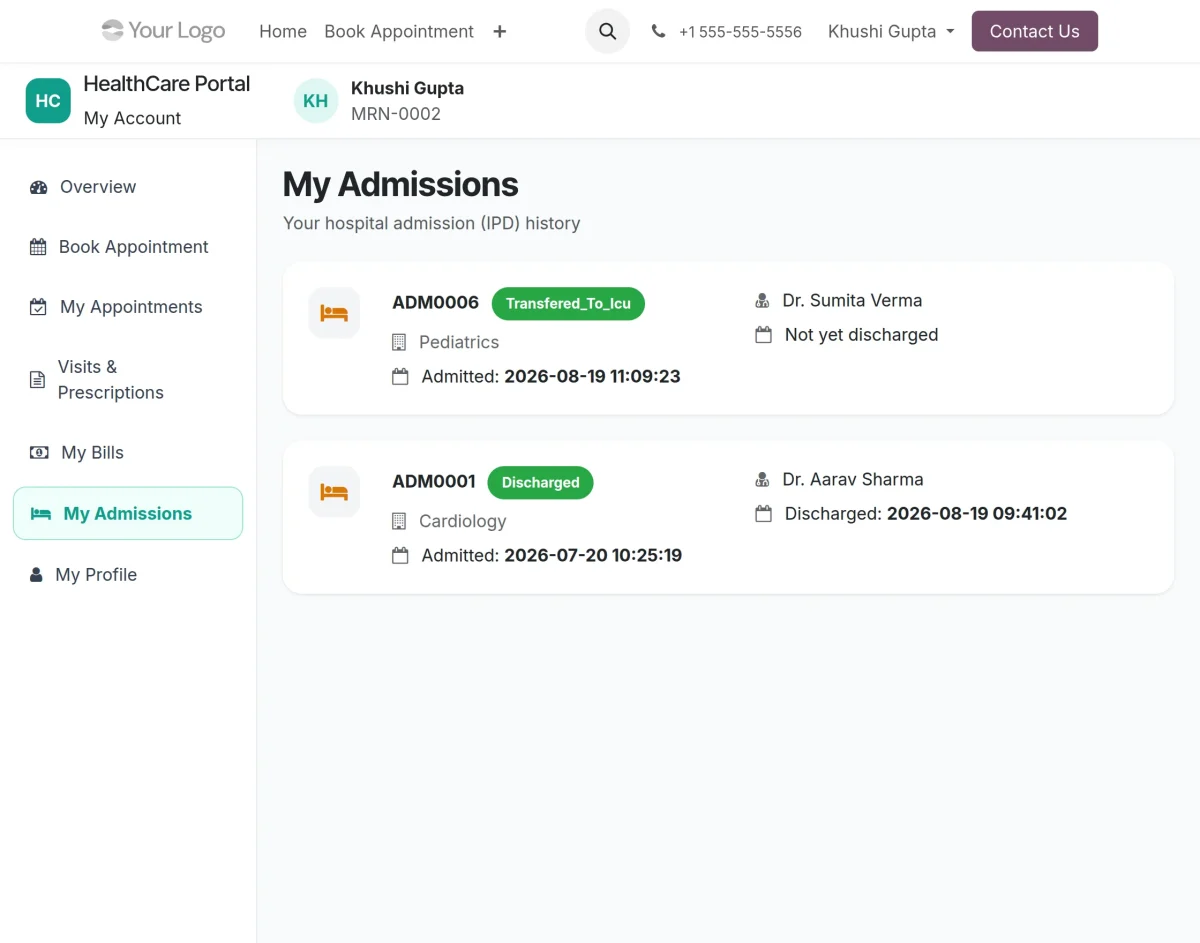Click the building icon beside Pediatrics
This screenshot has width=1200, height=943.
click(399, 342)
